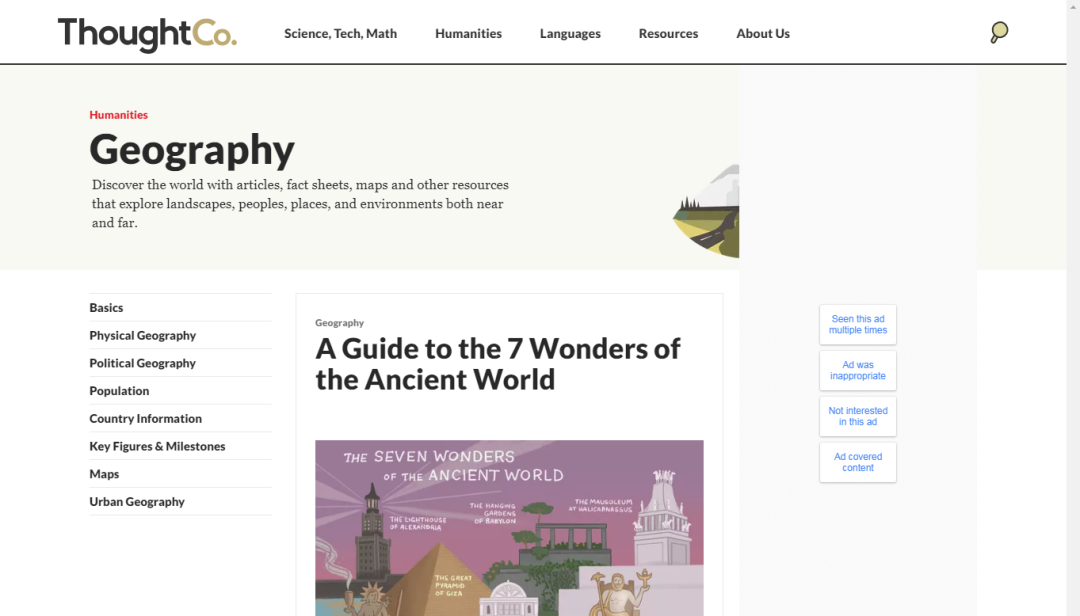The width and height of the screenshot is (1080, 616).
Task: Open the Science, Tech, Math menu
Action: 340,33
